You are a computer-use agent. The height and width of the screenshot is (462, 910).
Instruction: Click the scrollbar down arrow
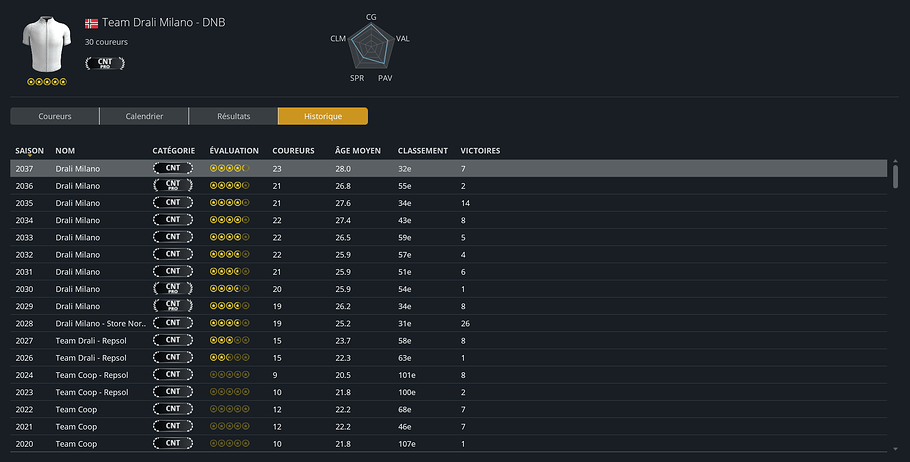tap(895, 449)
